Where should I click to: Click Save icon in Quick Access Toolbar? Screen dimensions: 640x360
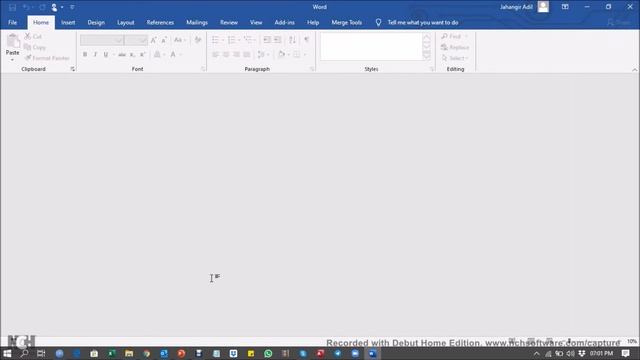[x=12, y=7]
